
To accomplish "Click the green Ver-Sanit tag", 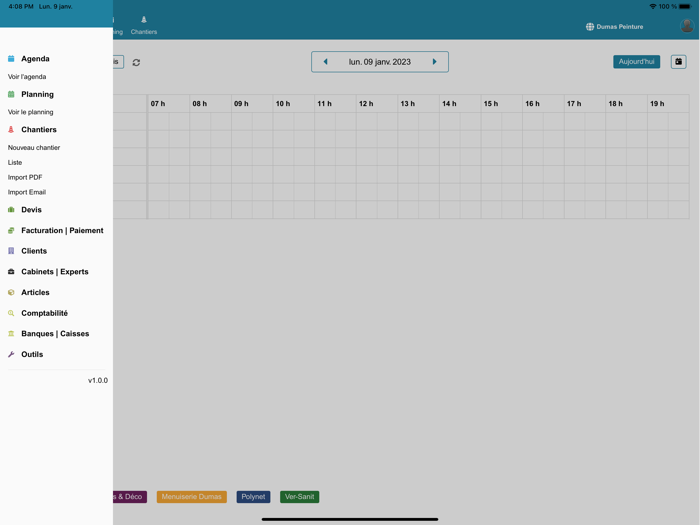I will tap(300, 497).
